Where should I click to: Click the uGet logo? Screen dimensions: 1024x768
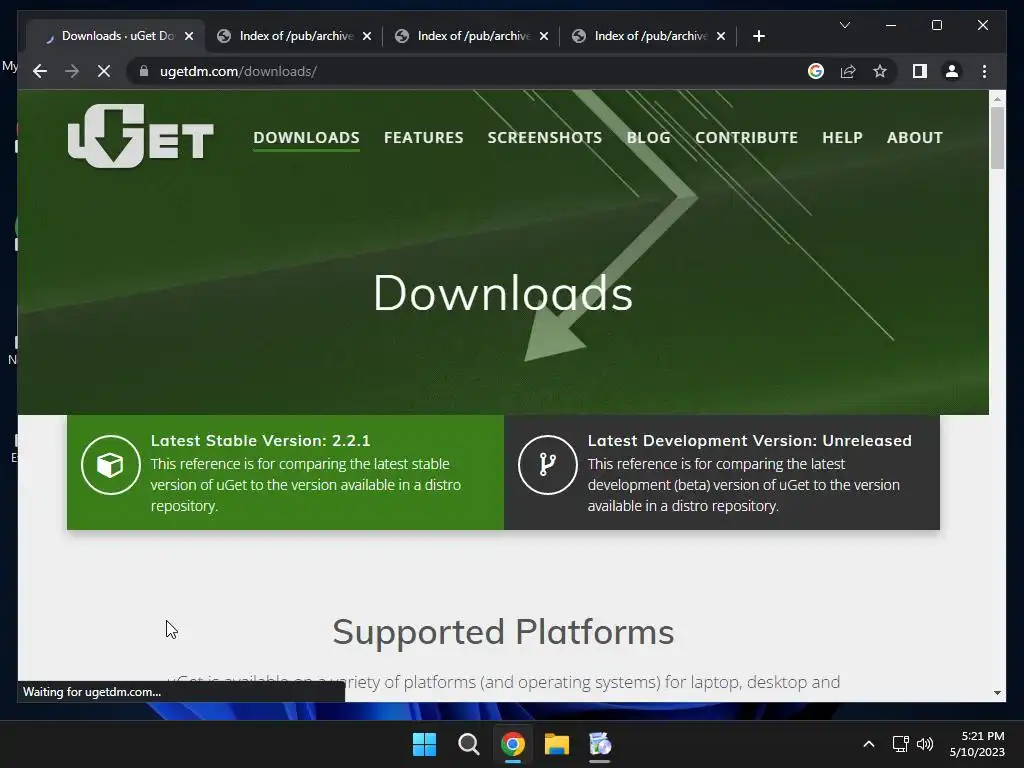point(140,136)
